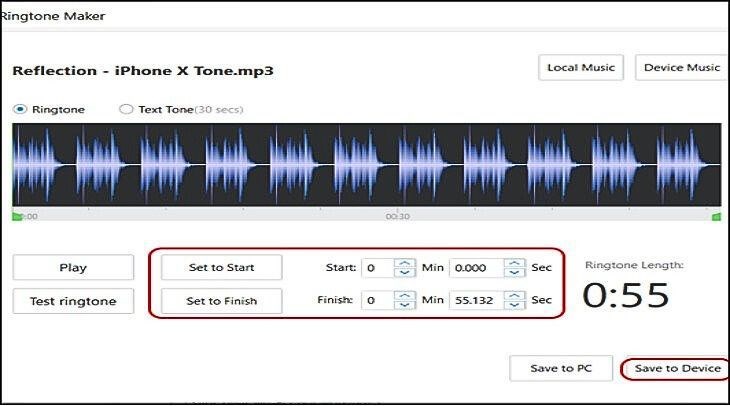Click the green end marker on timeline
Image resolution: width=730 pixels, height=406 pixels.
[x=716, y=216]
